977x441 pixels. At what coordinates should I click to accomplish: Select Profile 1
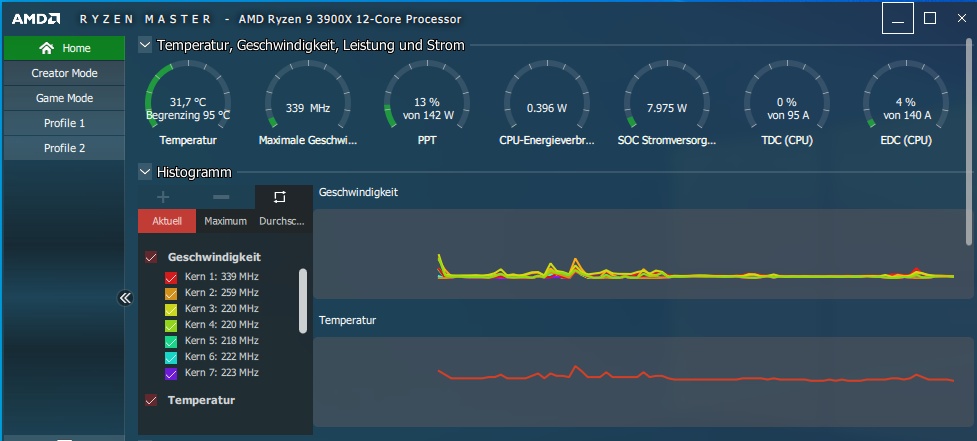pyautogui.click(x=64, y=123)
